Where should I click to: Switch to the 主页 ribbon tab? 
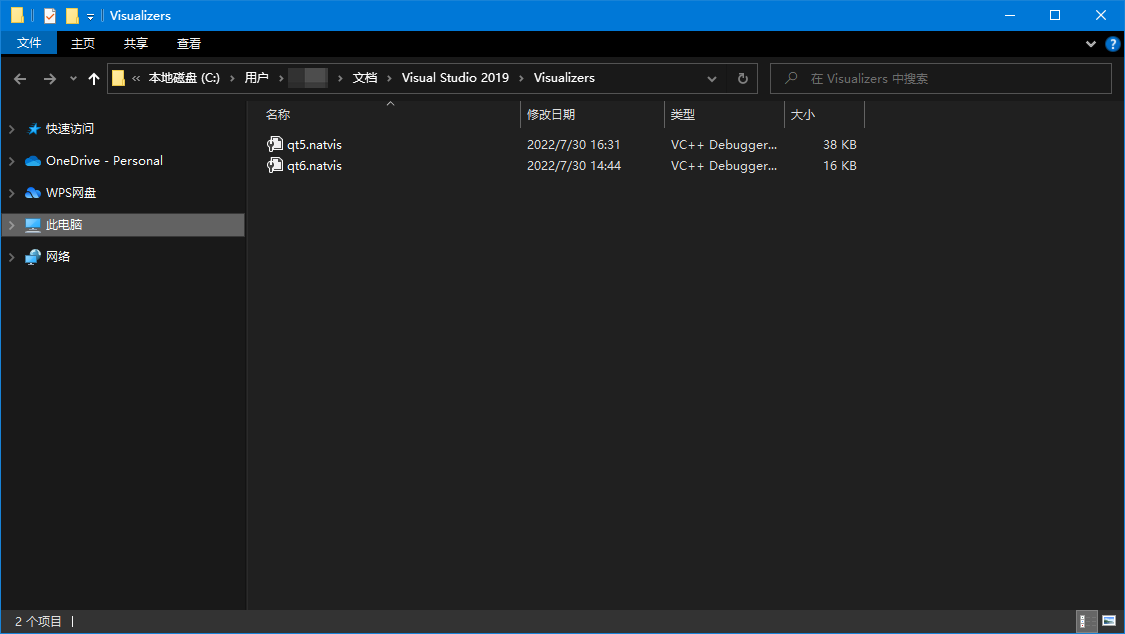pos(83,43)
